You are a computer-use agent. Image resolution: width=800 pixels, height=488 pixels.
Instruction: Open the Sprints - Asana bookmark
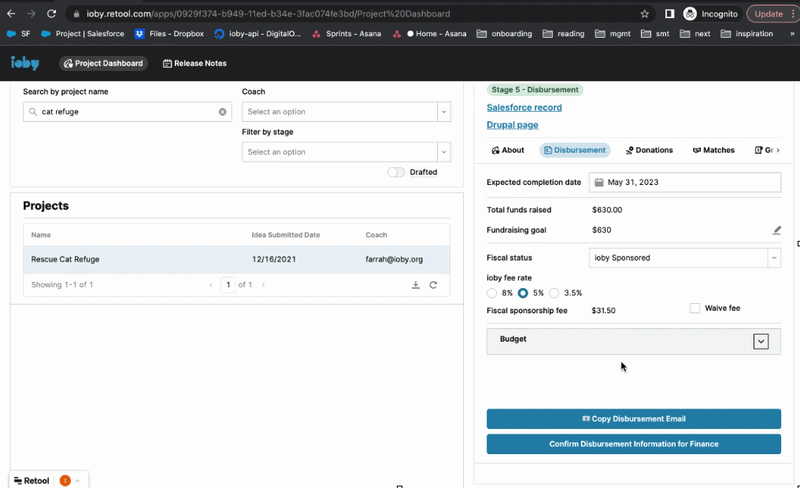click(347, 34)
